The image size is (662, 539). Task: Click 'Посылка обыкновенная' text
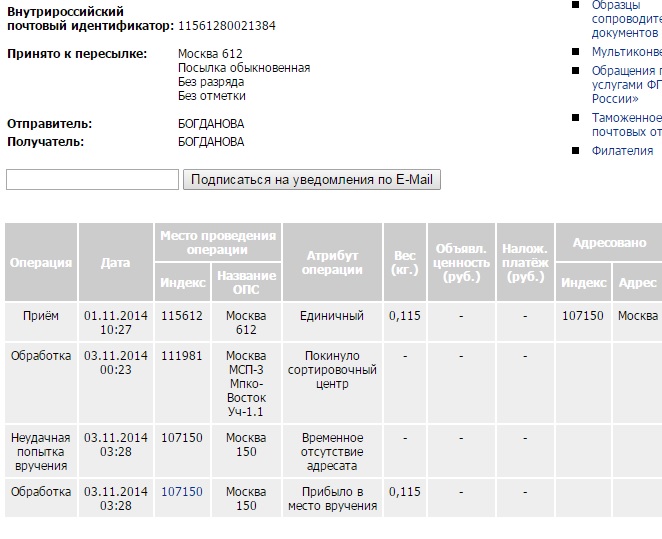(x=244, y=68)
